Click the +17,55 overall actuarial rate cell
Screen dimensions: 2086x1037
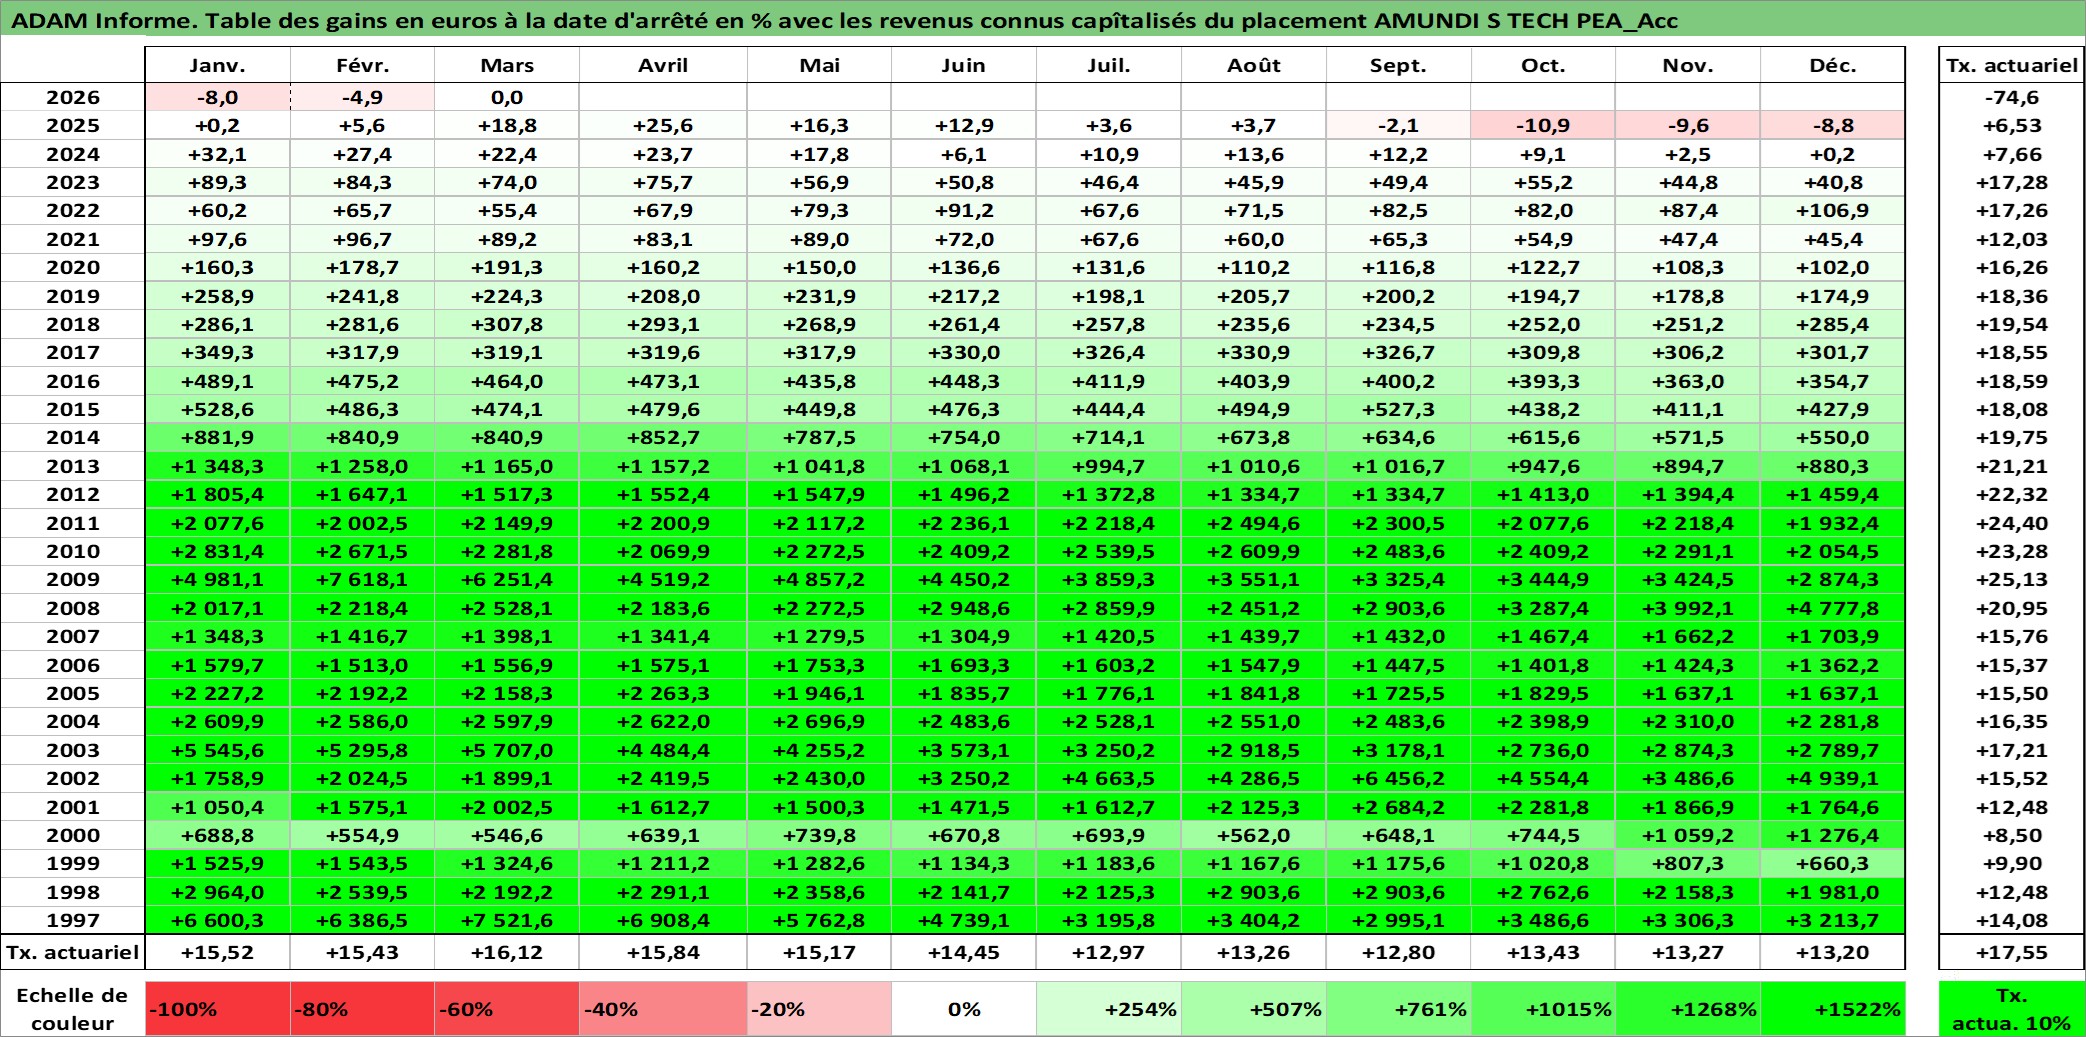point(2011,952)
